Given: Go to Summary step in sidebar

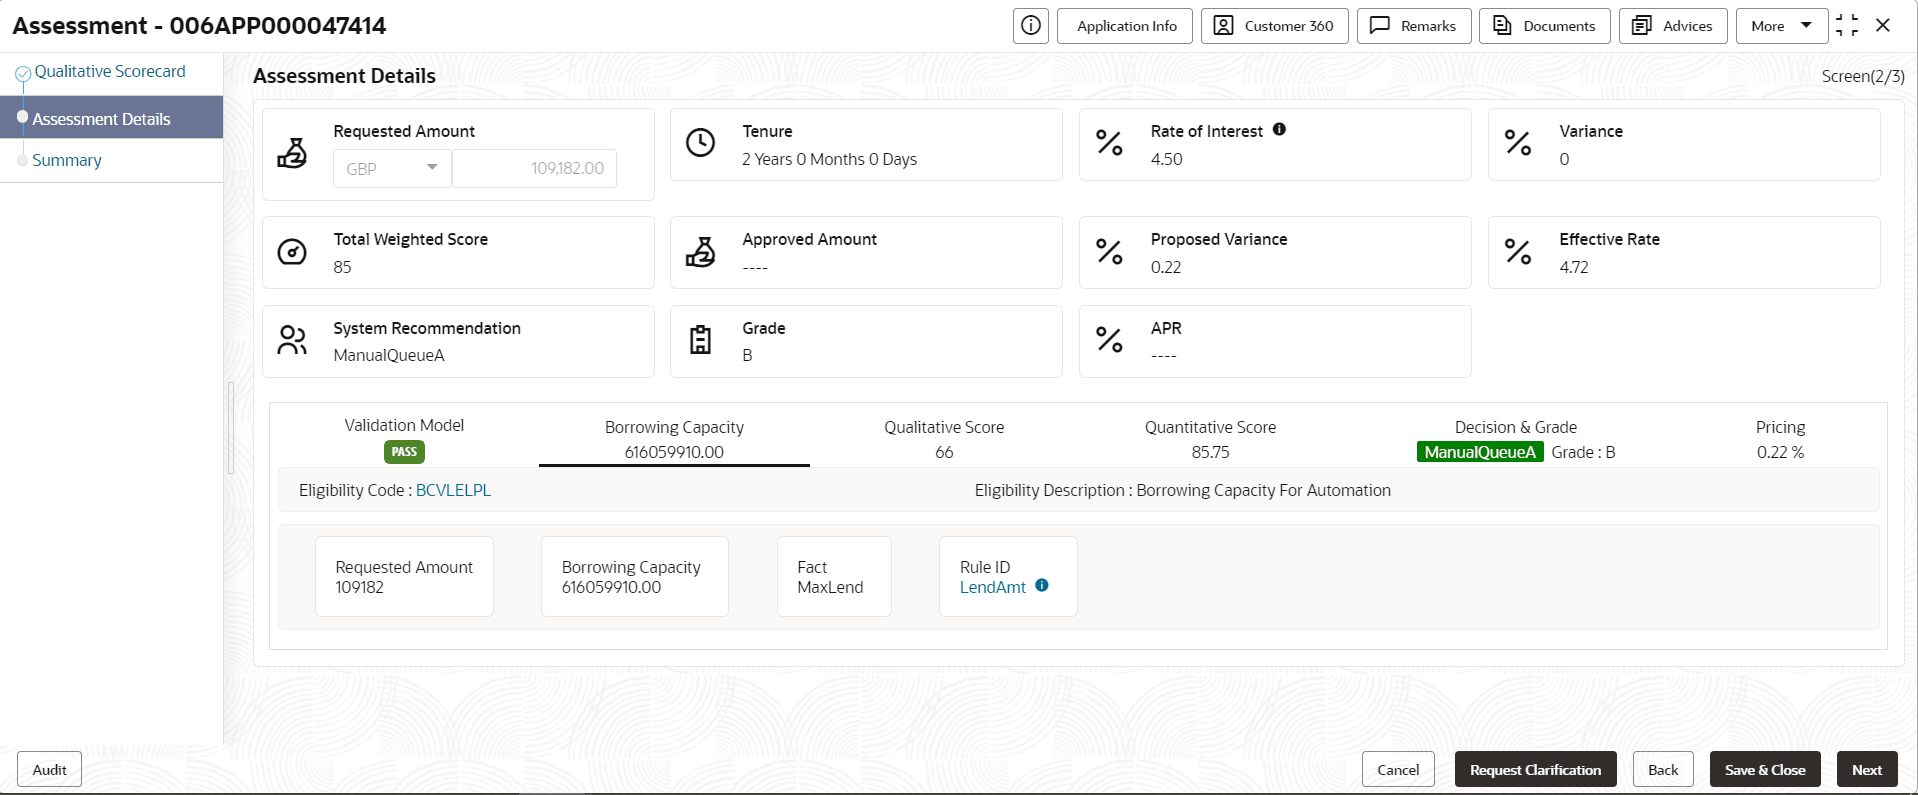Looking at the screenshot, I should [67, 160].
